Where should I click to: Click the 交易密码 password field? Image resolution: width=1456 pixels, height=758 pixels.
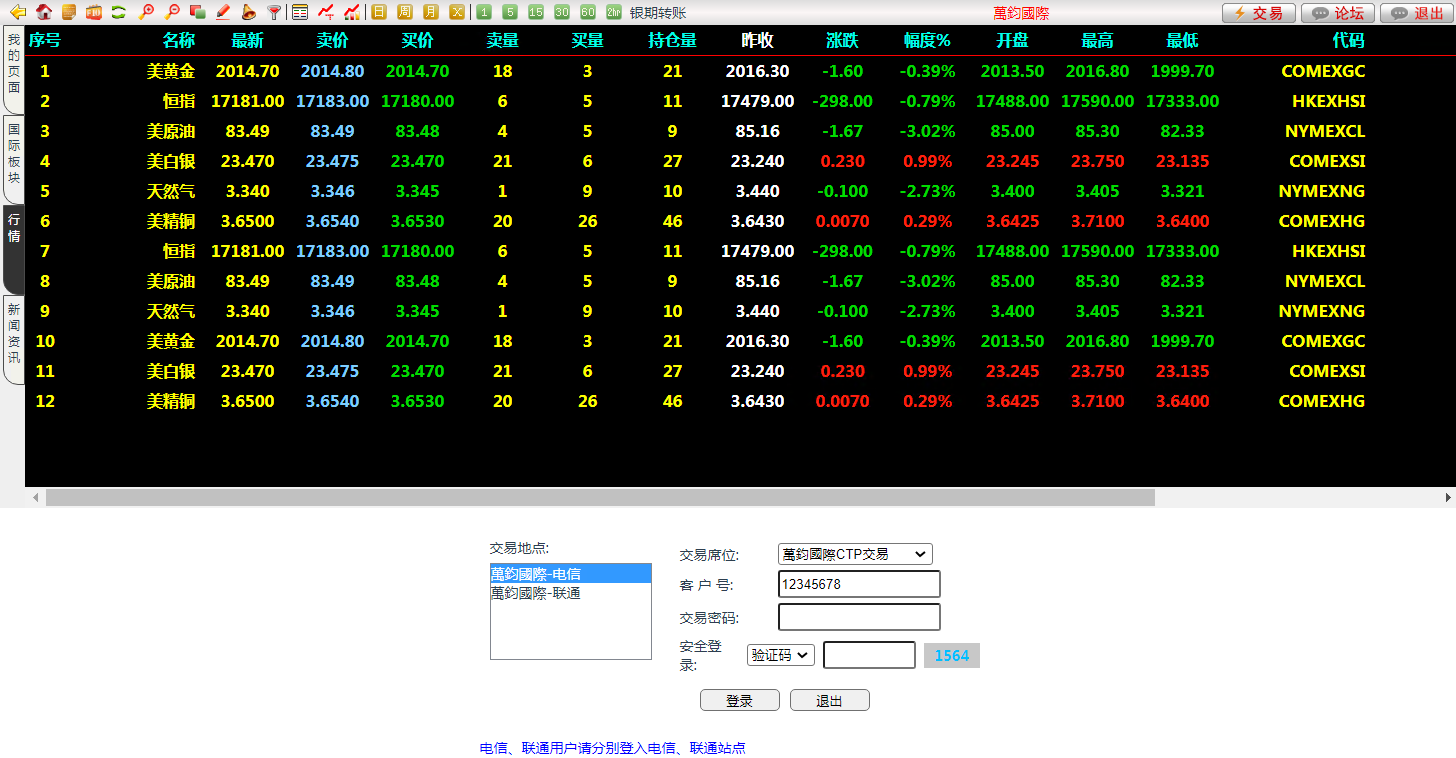click(858, 617)
